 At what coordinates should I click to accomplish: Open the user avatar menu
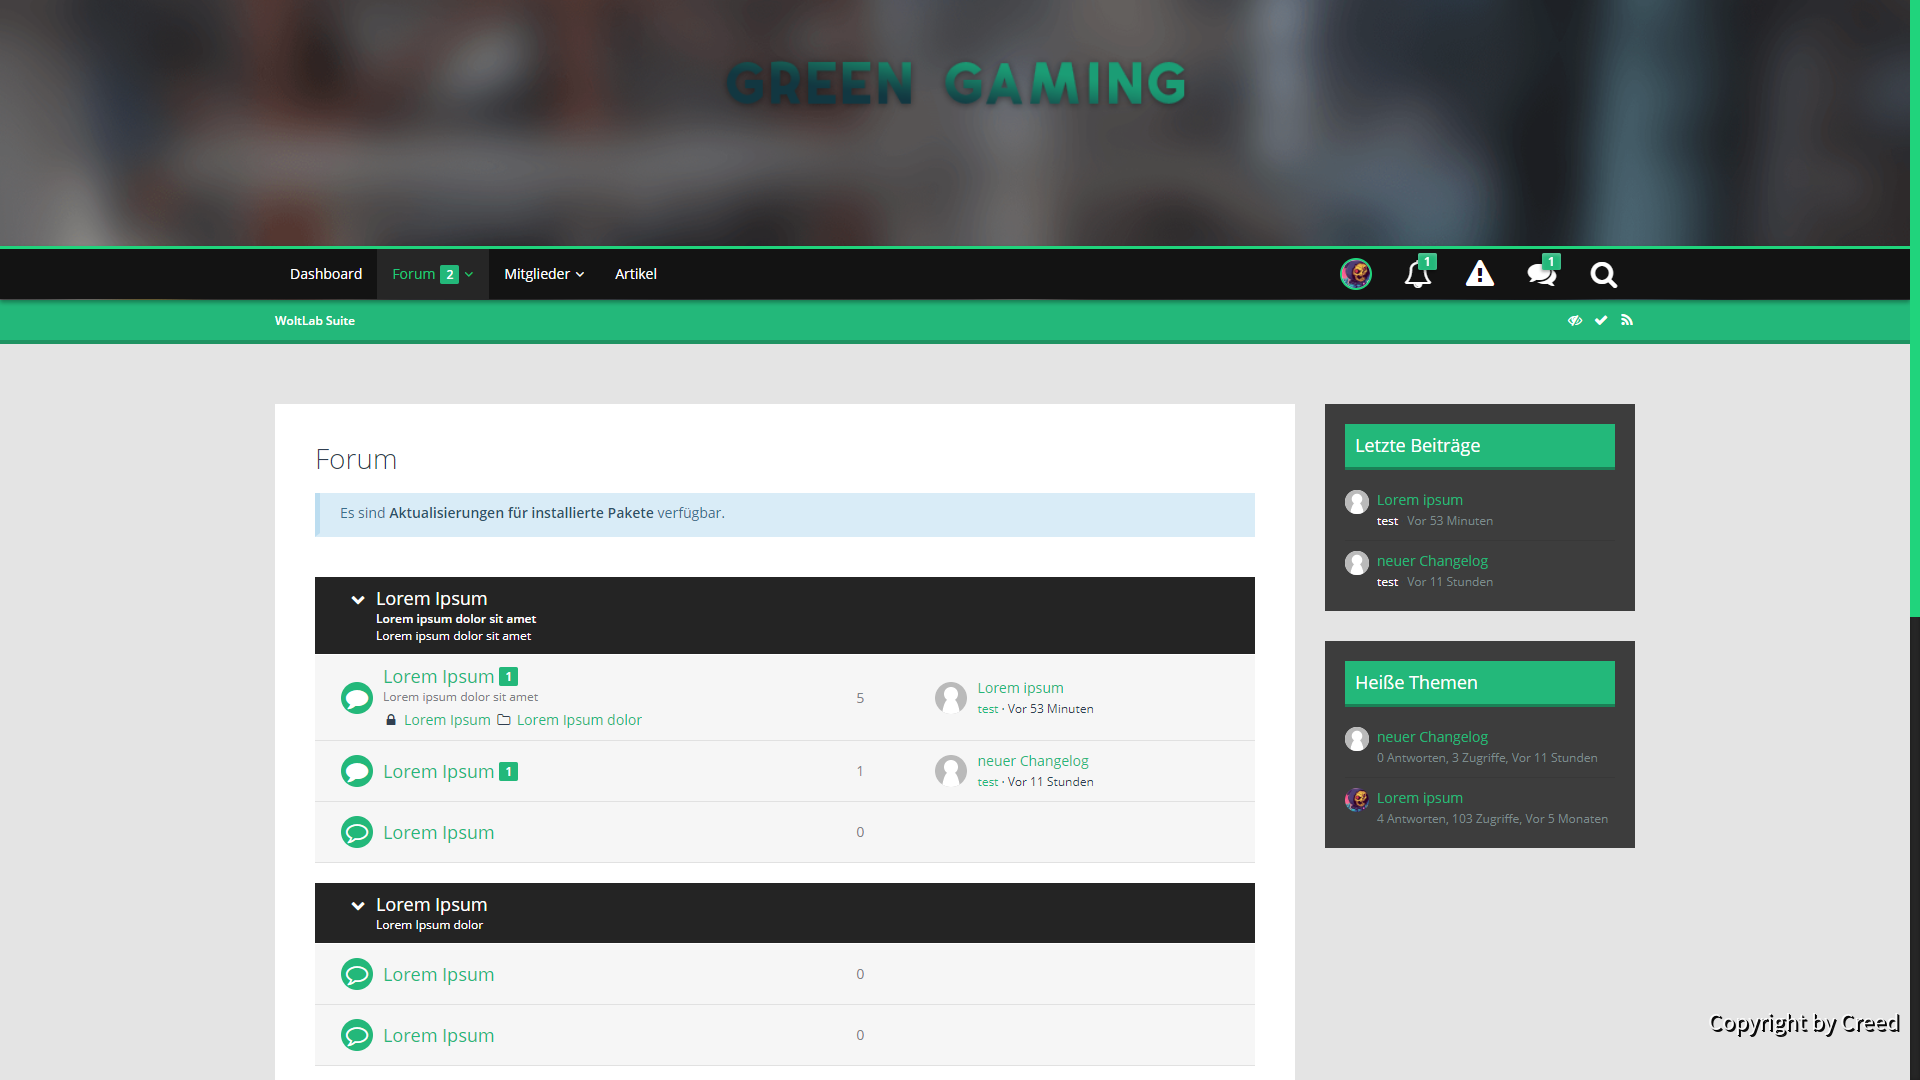coord(1355,274)
